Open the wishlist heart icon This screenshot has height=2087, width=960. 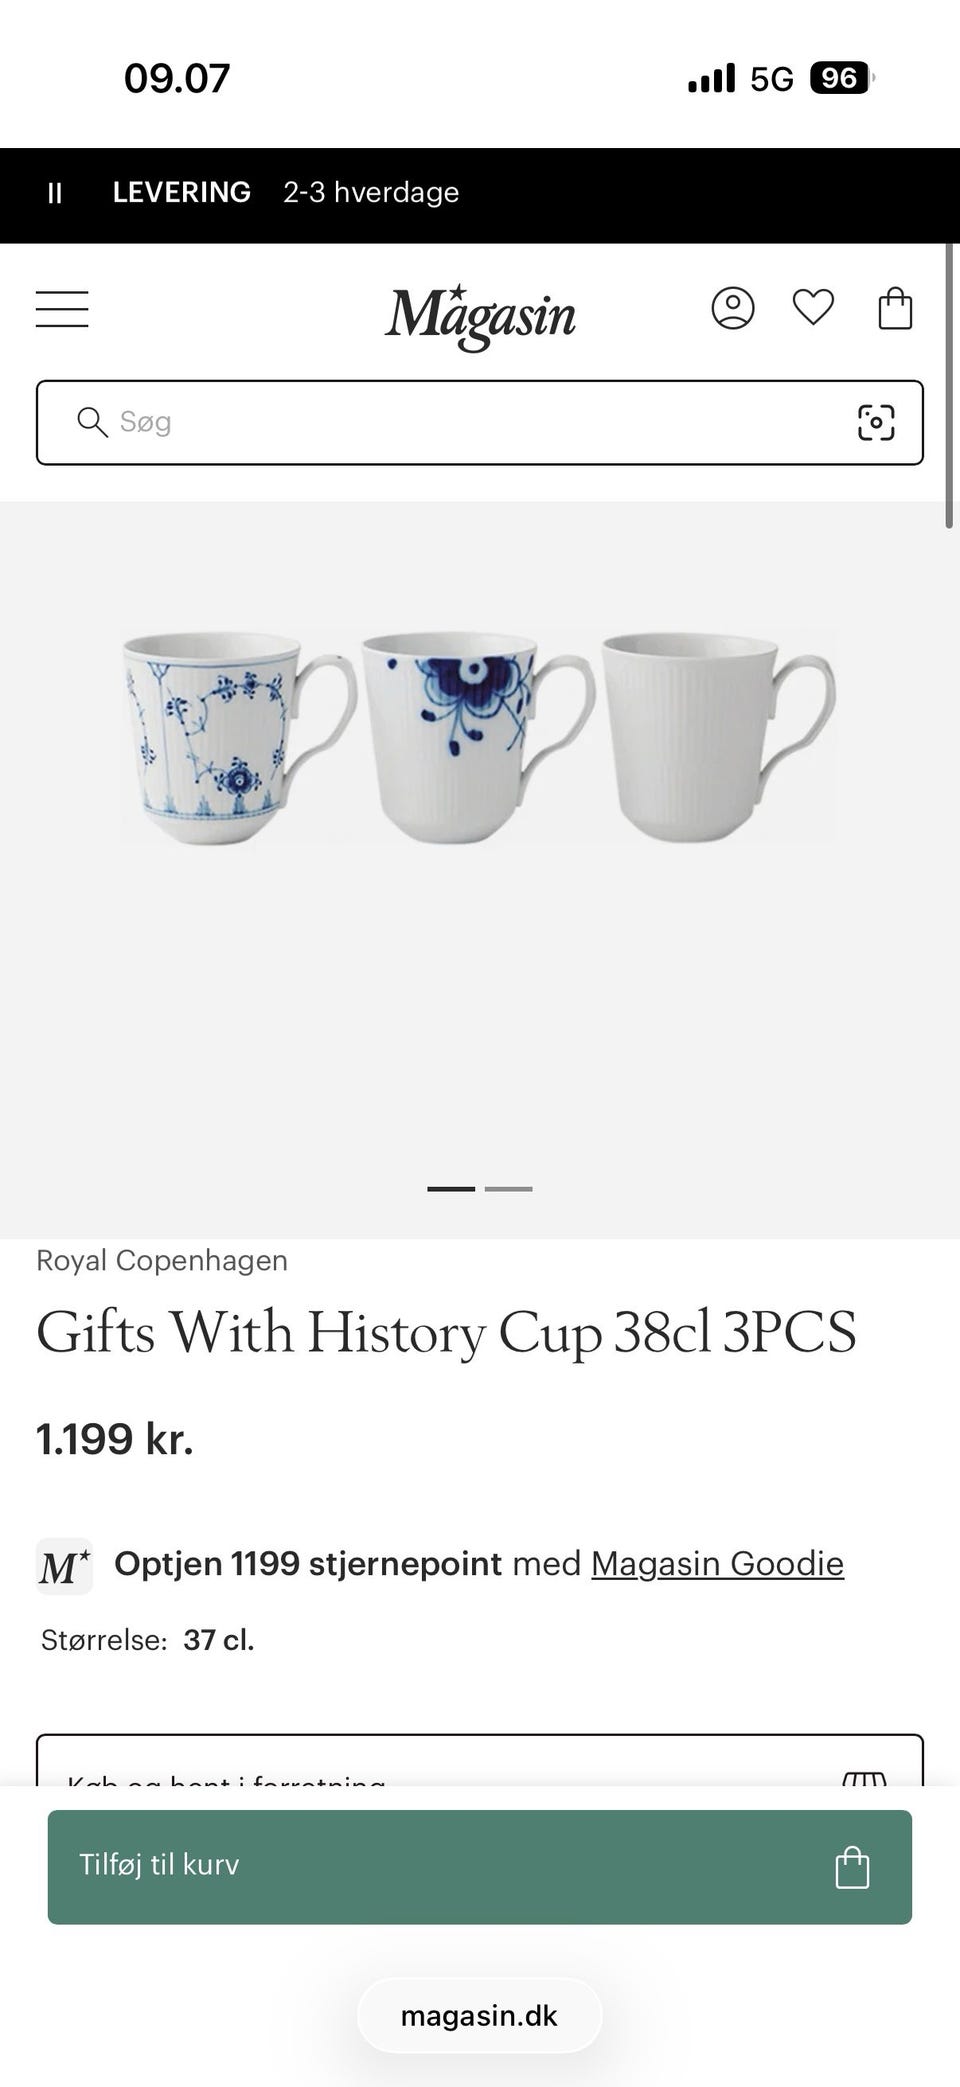[x=813, y=307]
